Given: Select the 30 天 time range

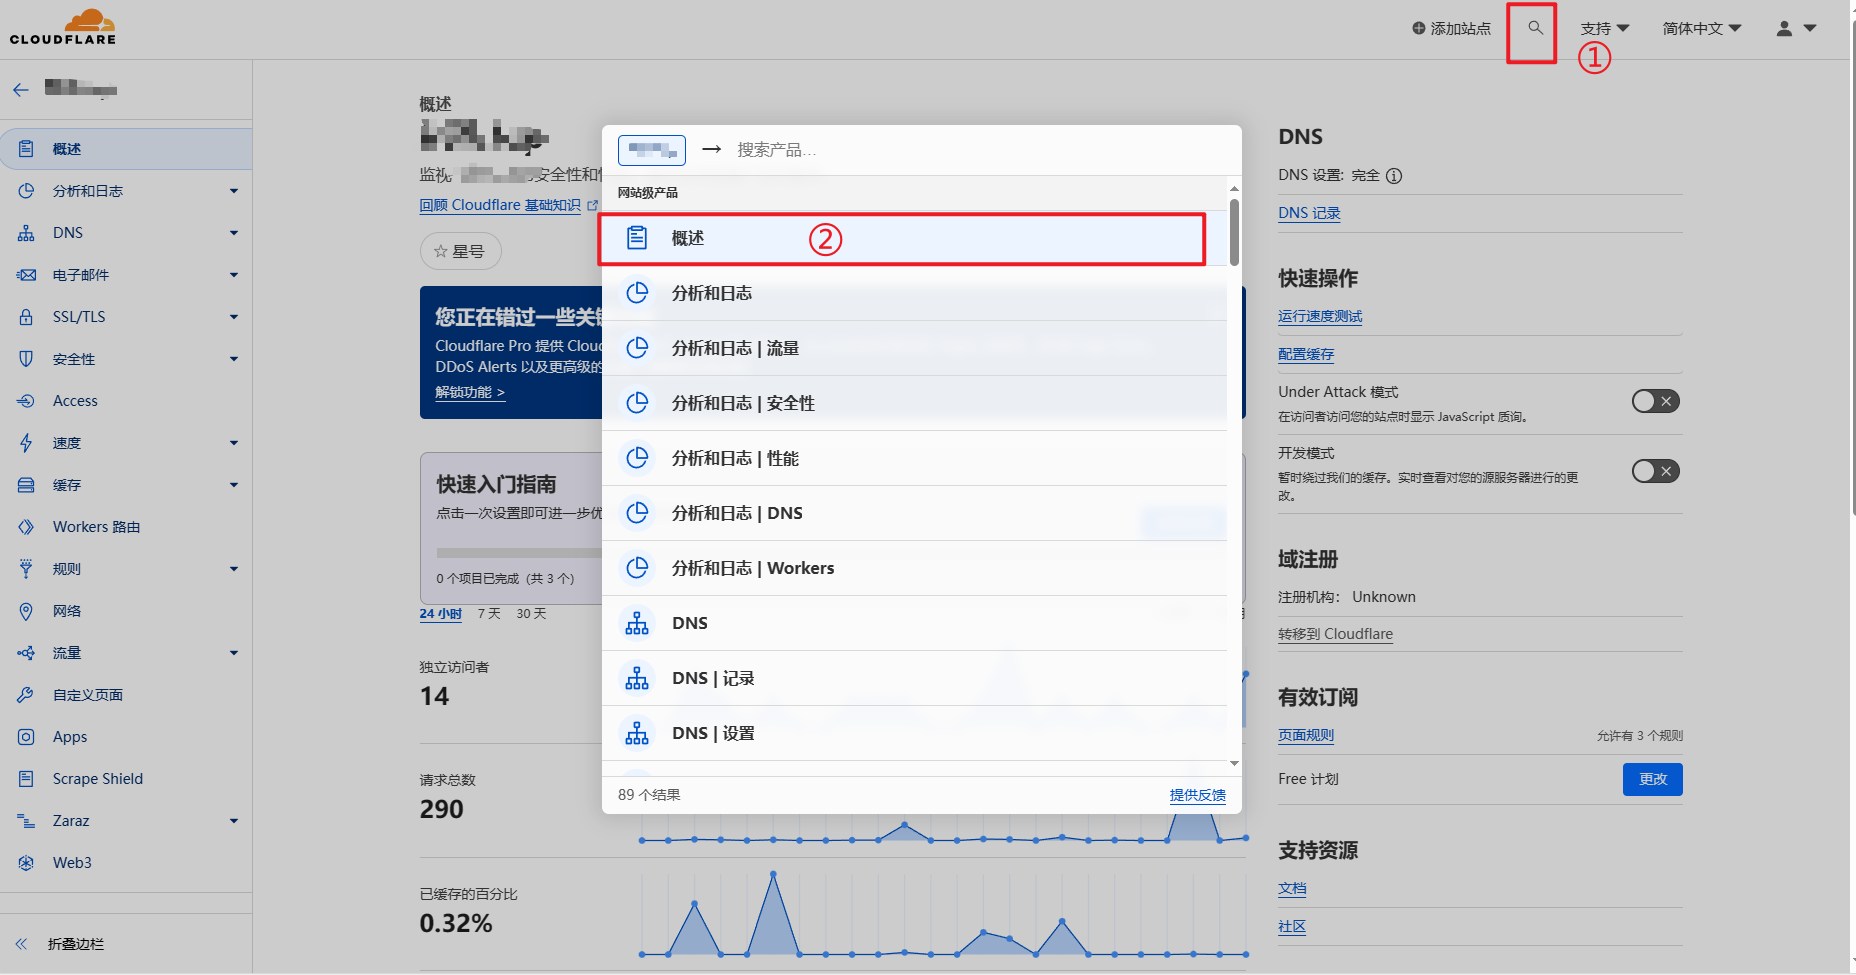Looking at the screenshot, I should point(531,614).
